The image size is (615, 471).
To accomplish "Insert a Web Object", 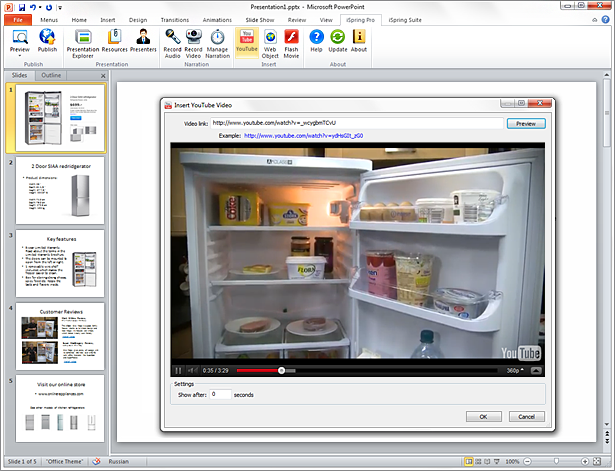I will pos(270,44).
